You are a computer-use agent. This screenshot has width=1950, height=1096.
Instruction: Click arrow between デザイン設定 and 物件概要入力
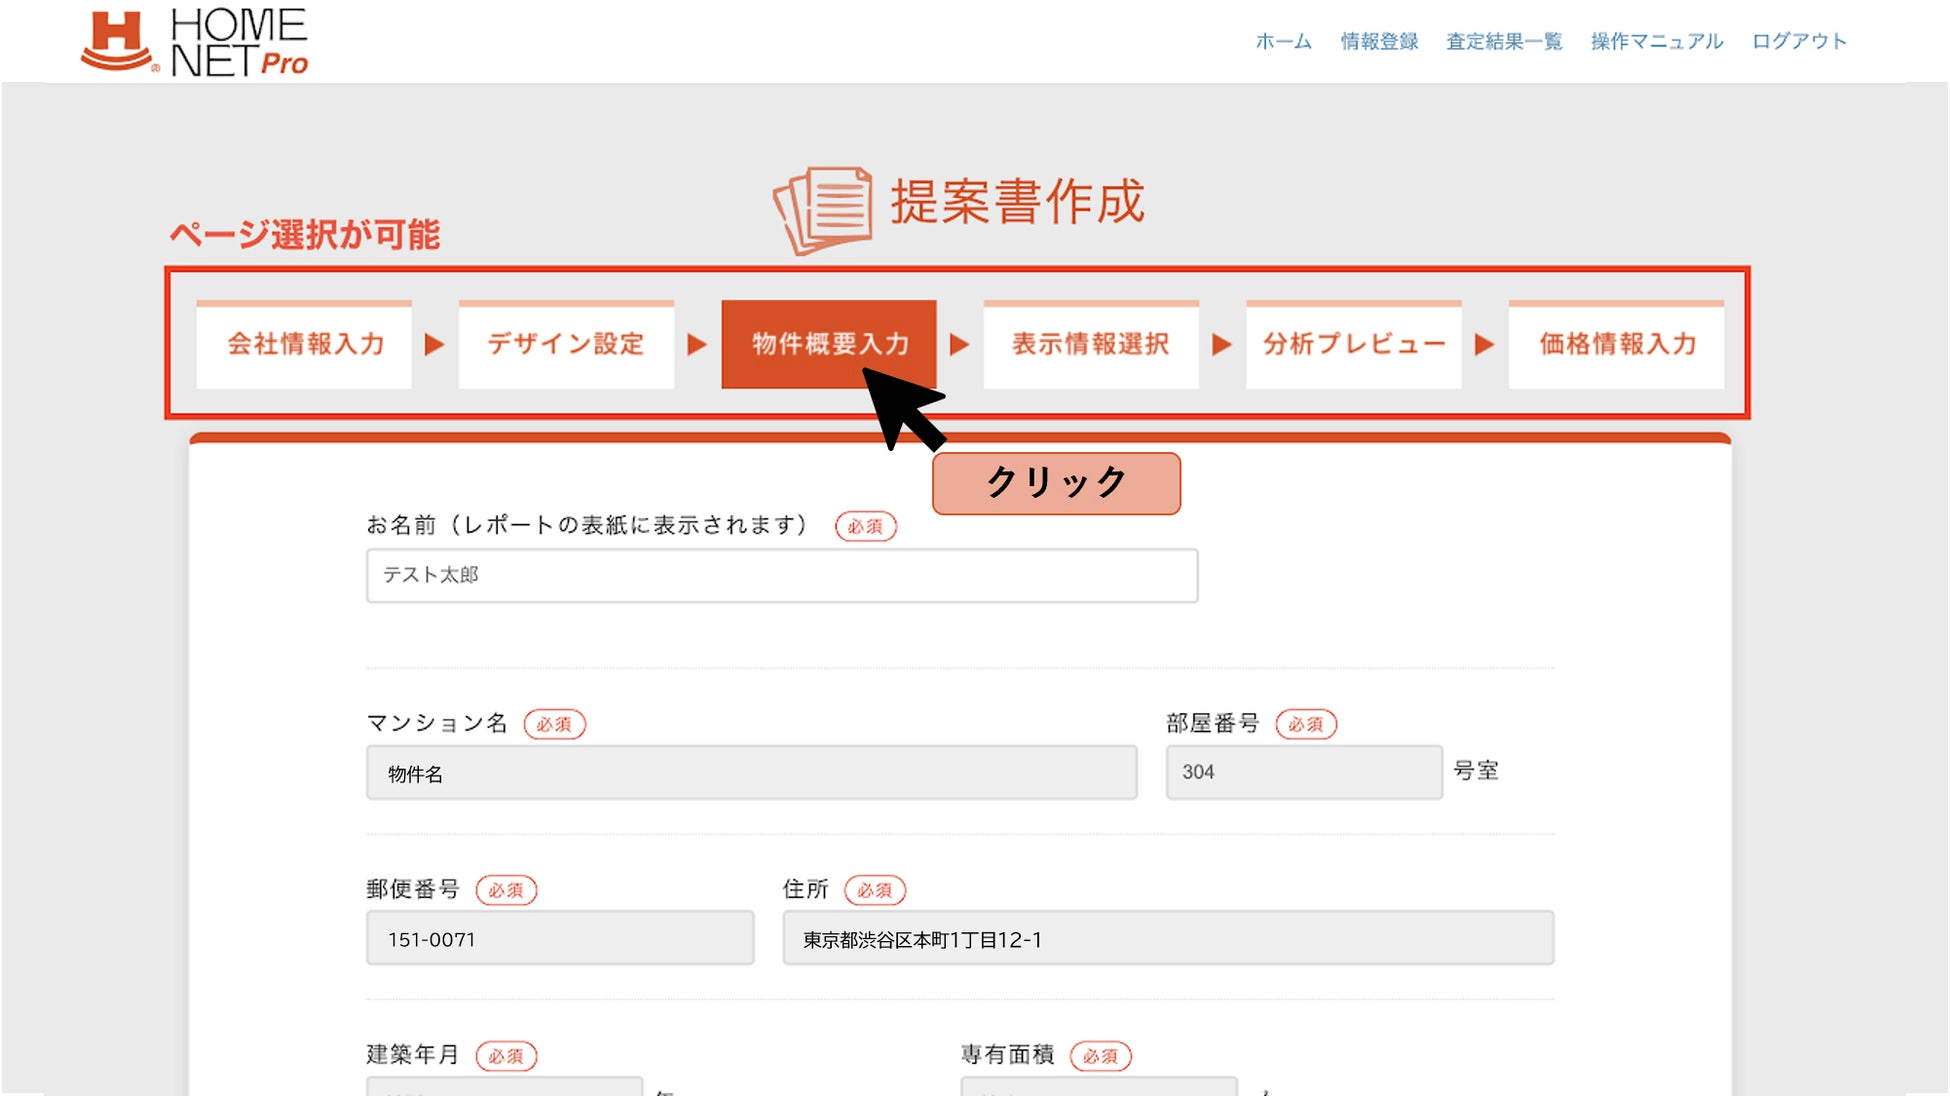(697, 345)
